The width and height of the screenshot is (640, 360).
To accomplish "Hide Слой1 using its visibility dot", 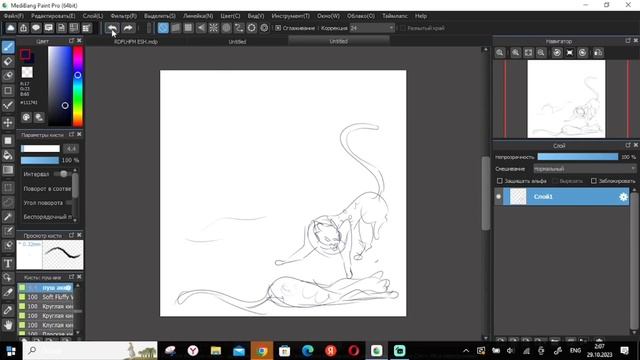I will point(498,197).
